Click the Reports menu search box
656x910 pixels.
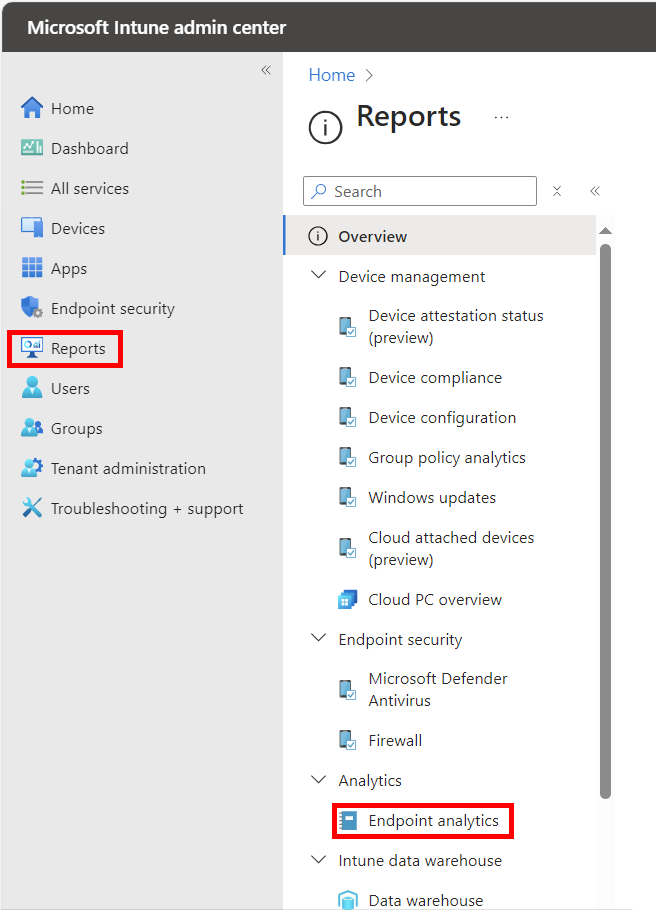tap(420, 191)
